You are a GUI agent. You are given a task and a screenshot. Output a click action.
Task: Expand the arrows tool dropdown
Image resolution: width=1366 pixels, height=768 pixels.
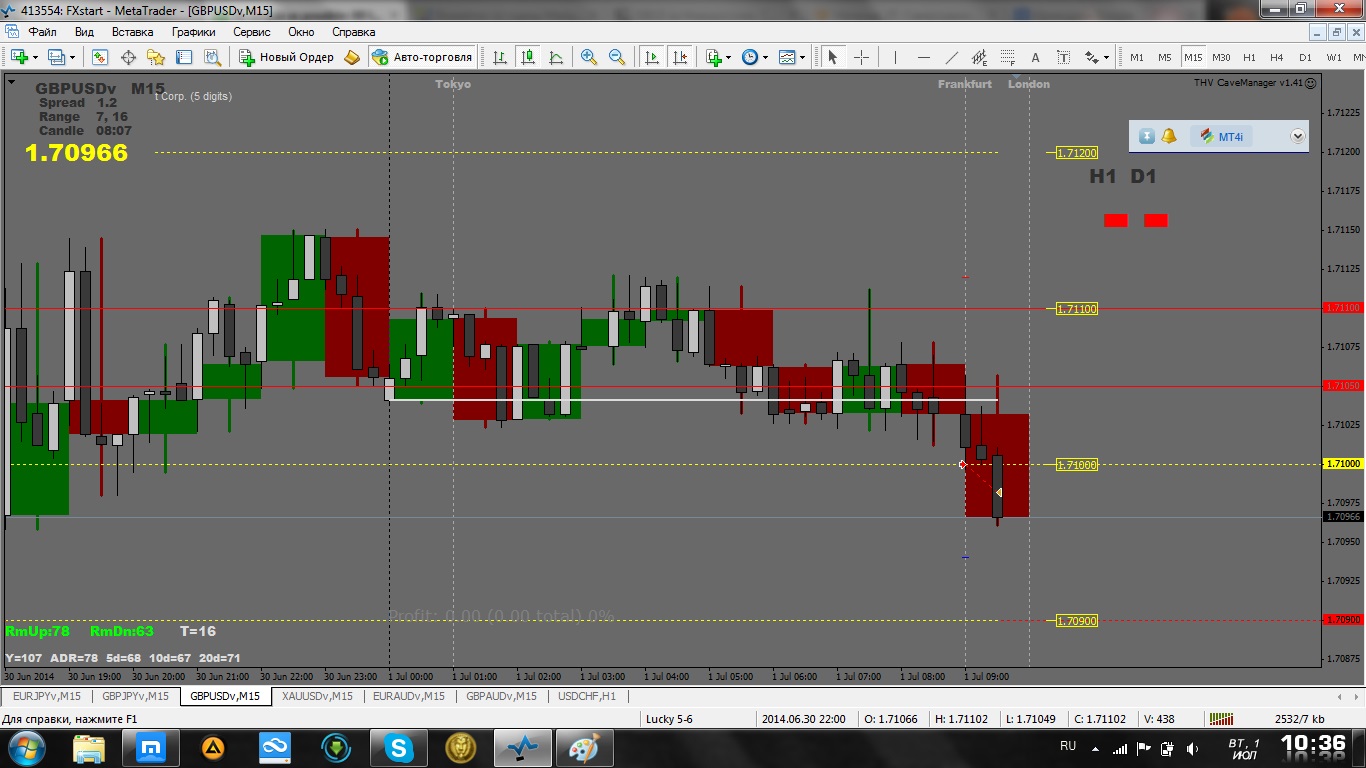point(1107,57)
